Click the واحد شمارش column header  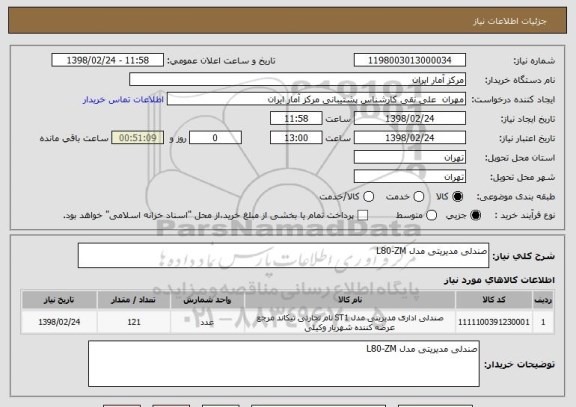pos(207,300)
